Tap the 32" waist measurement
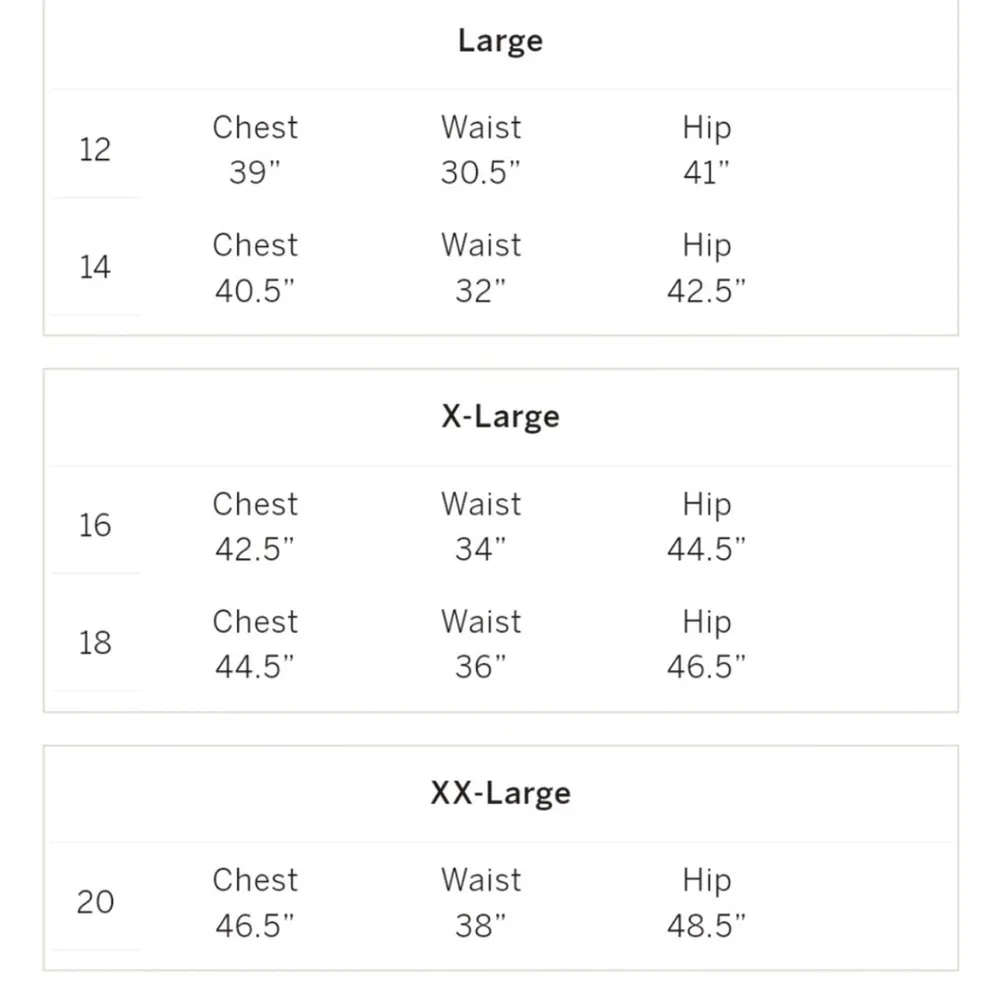This screenshot has height=1000, width=1000. click(481, 291)
